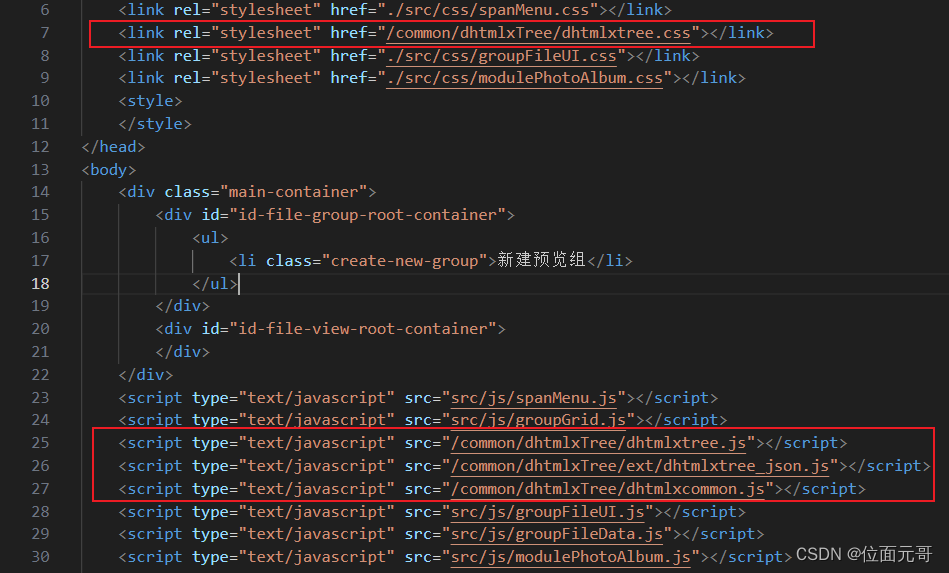Click the closing div tag on line 22
The width and height of the screenshot is (949, 573).
pyautogui.click(x=146, y=375)
